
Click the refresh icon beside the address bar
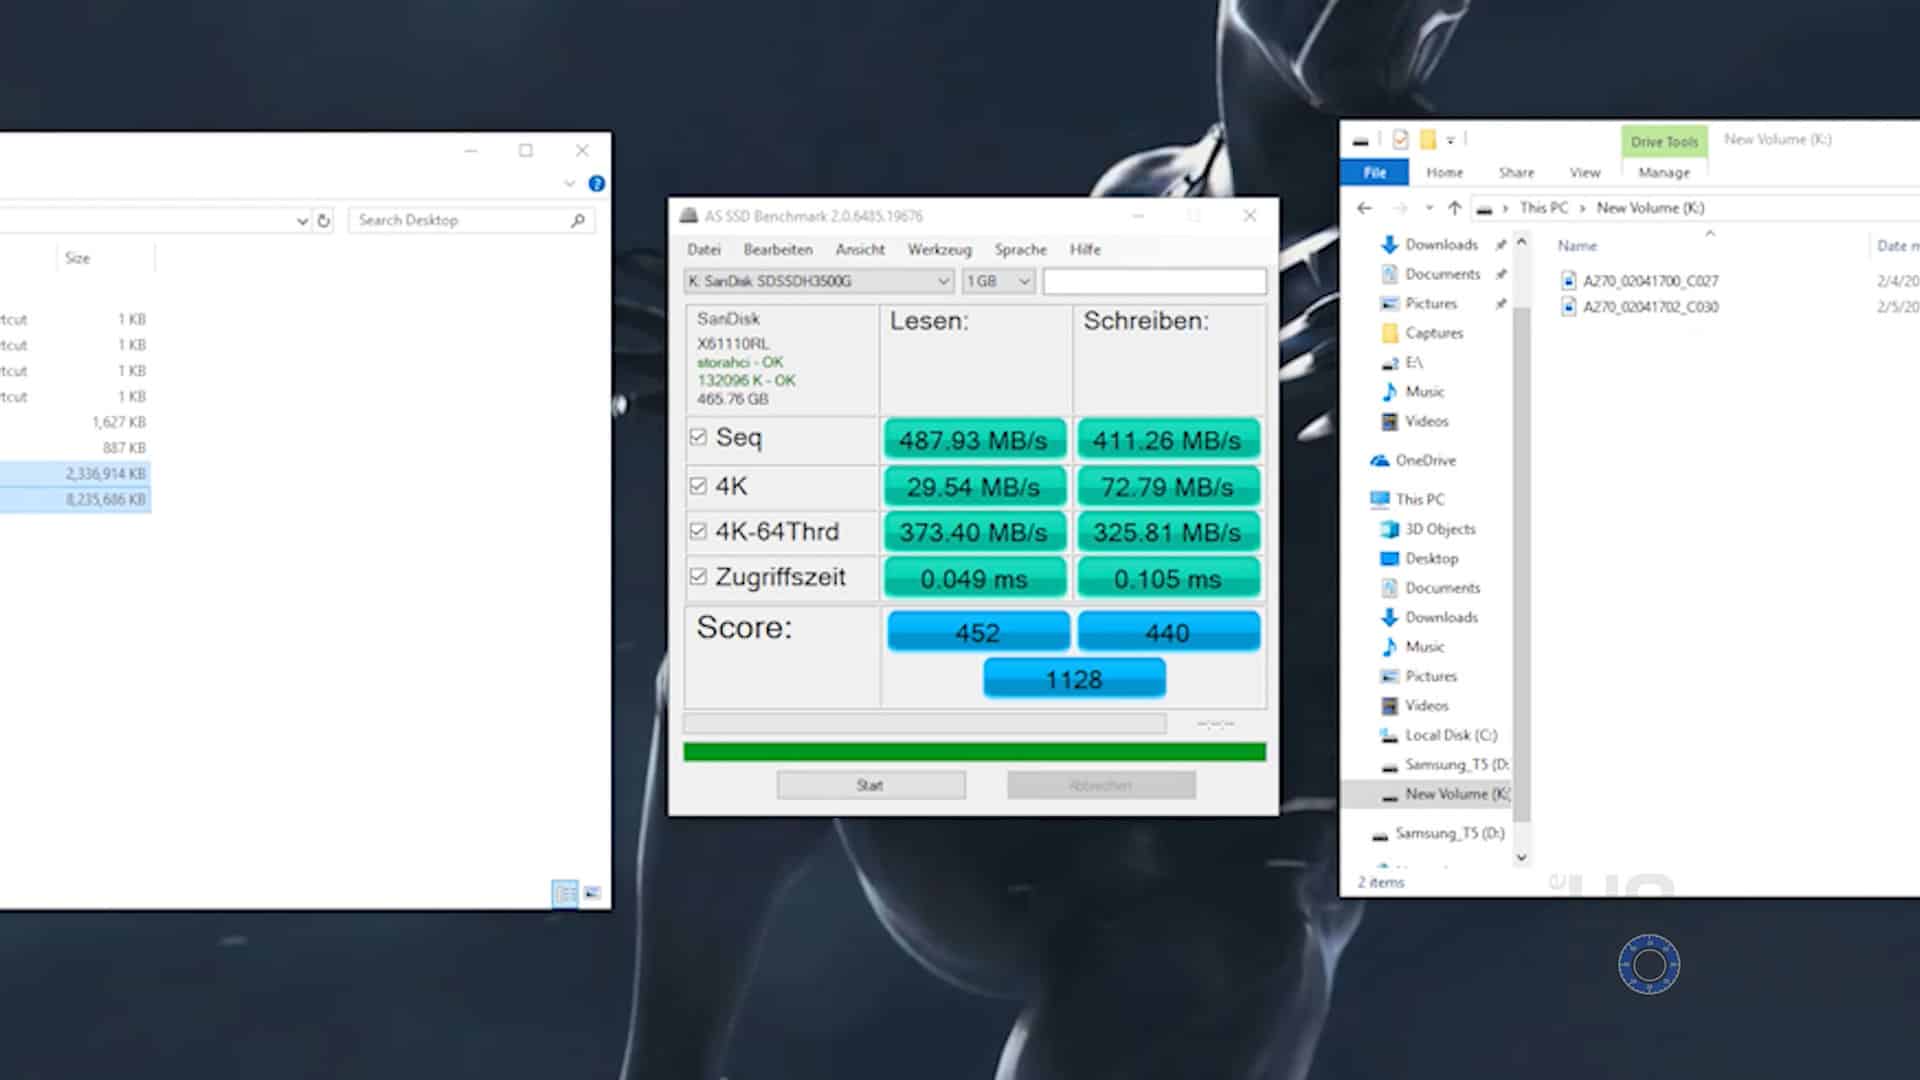point(323,220)
